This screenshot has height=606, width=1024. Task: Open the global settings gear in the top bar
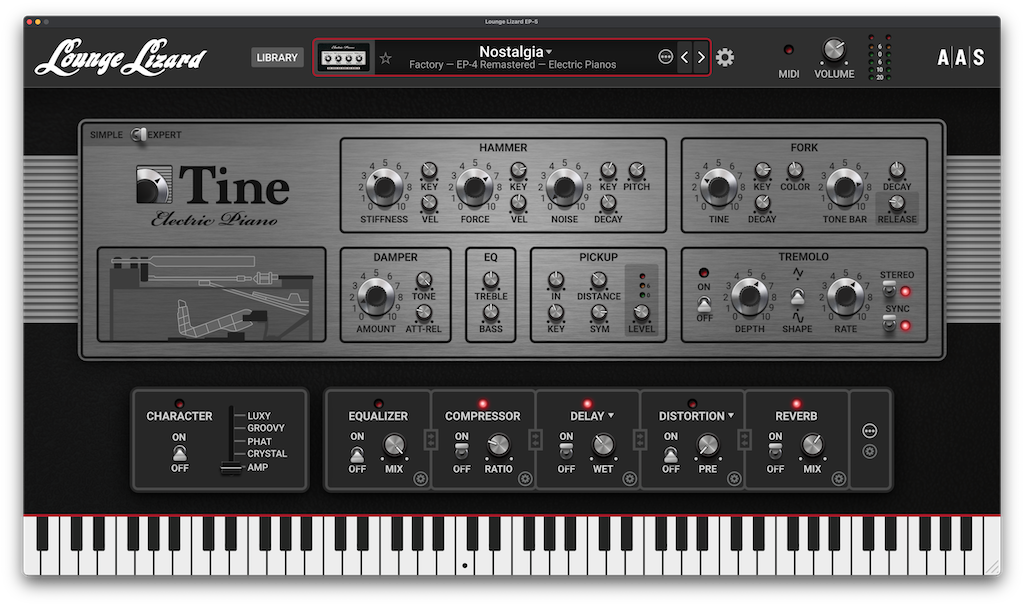point(725,57)
